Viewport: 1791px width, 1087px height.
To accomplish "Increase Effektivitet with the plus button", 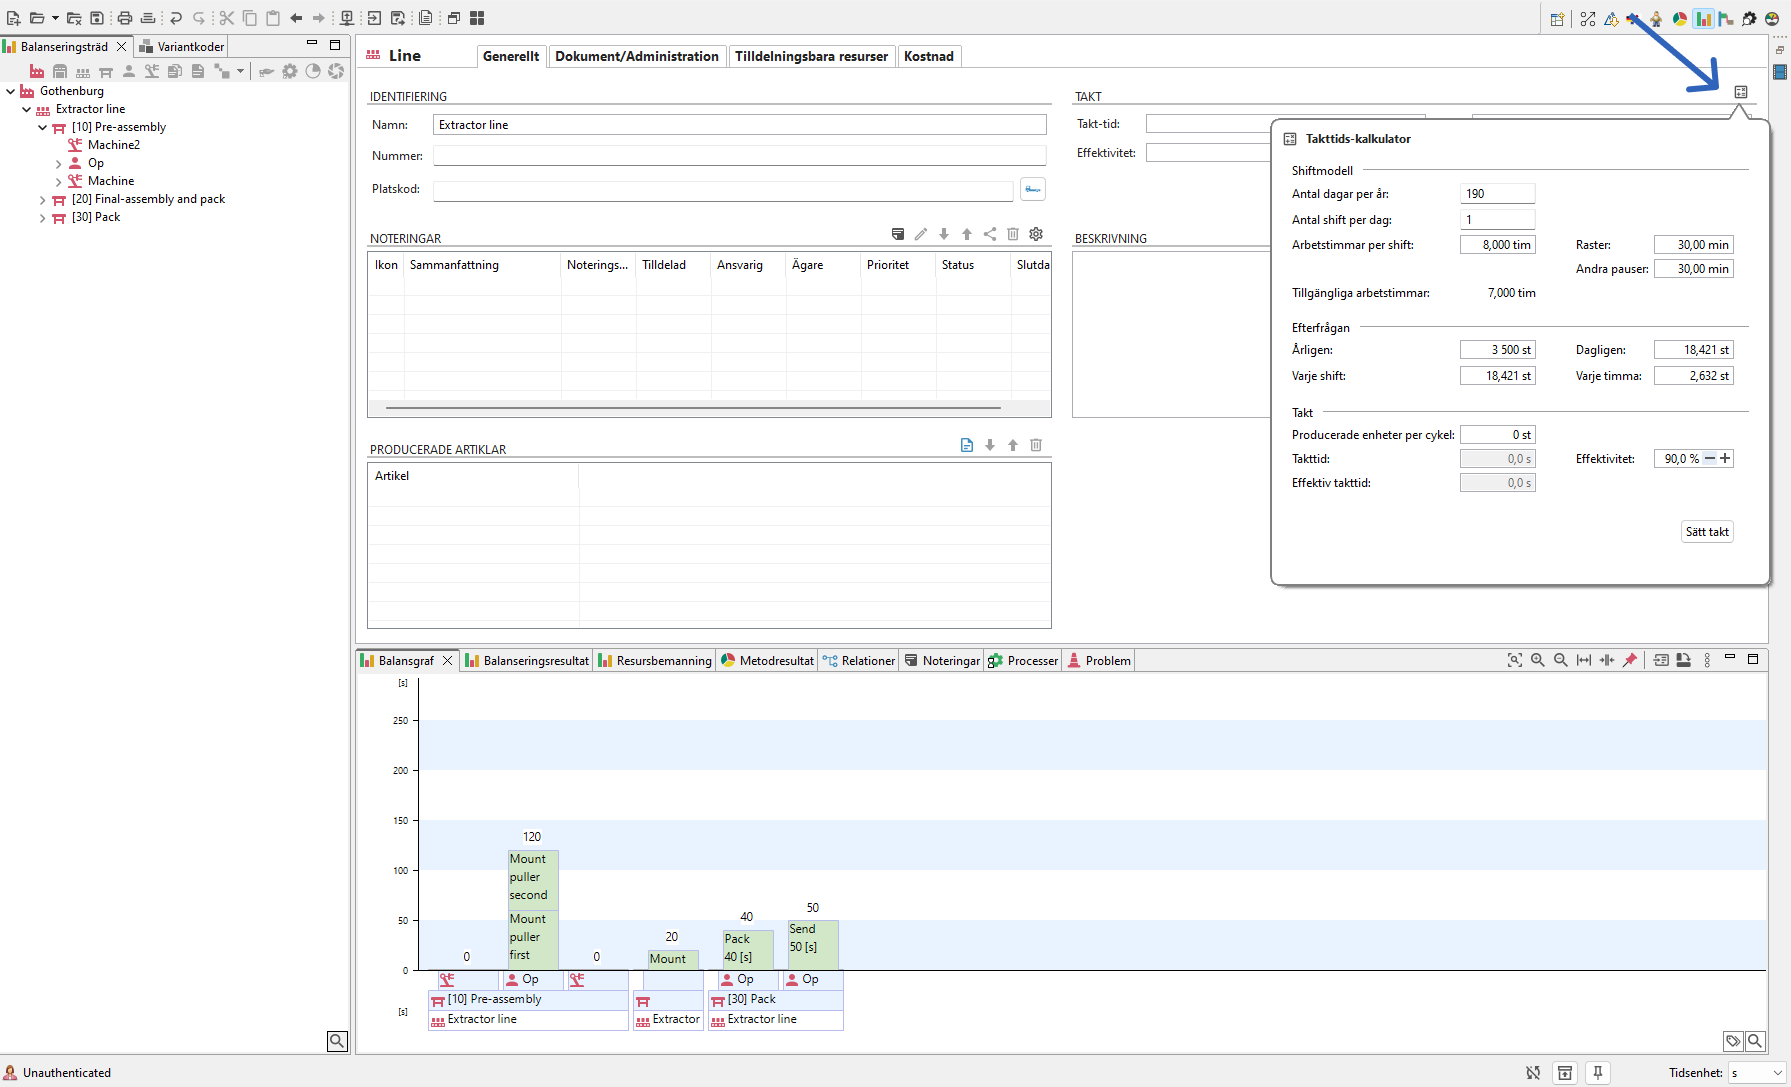I will click(1725, 459).
